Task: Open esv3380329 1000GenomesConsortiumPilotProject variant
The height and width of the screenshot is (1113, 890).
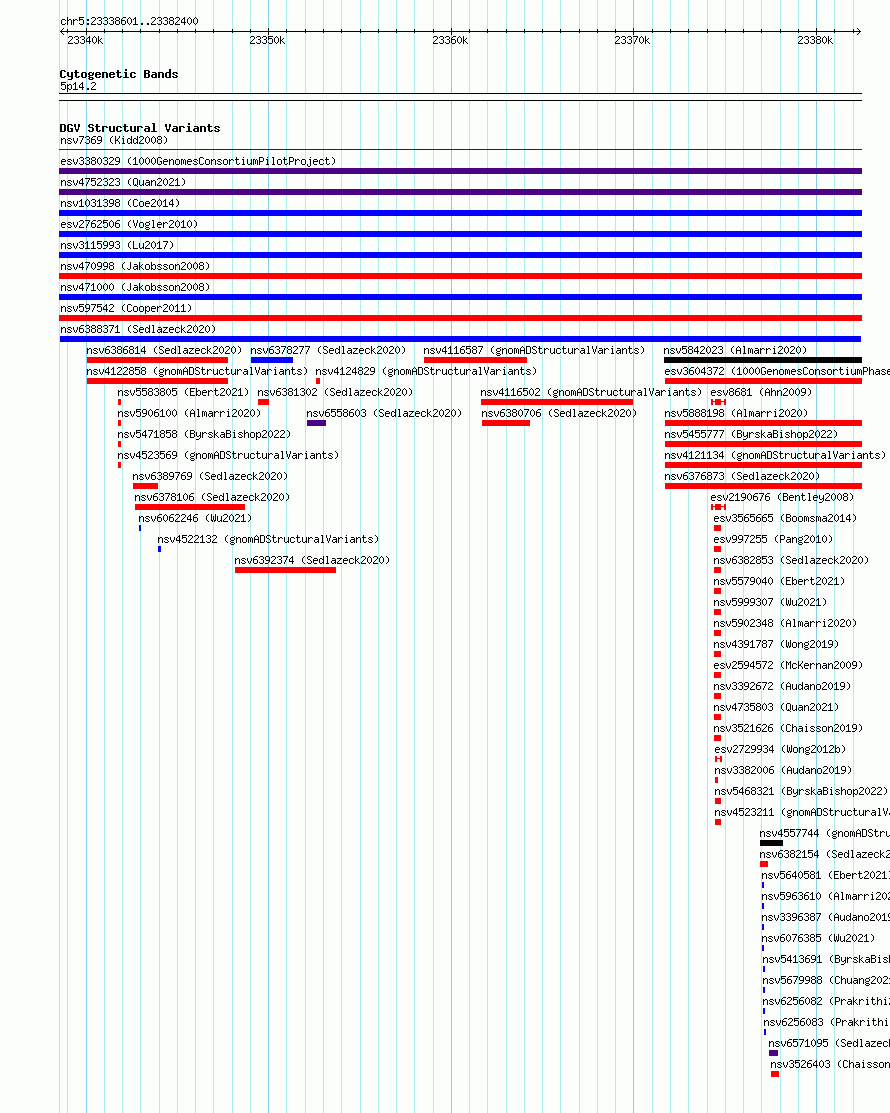Action: pos(197,161)
